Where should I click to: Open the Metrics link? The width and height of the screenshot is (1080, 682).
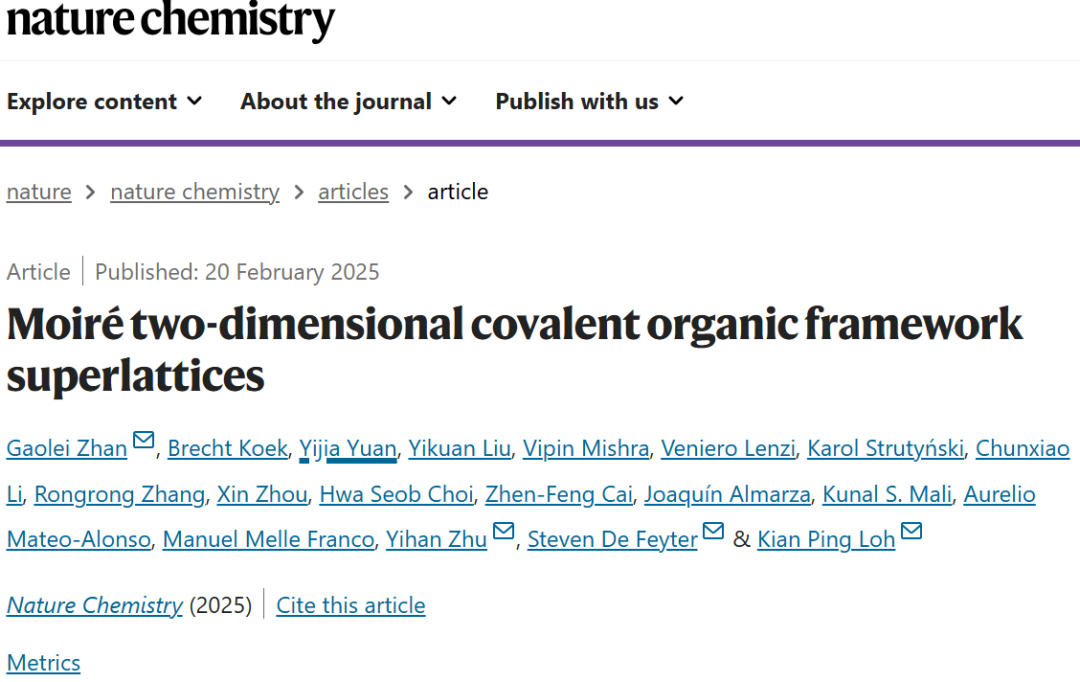[x=43, y=663]
